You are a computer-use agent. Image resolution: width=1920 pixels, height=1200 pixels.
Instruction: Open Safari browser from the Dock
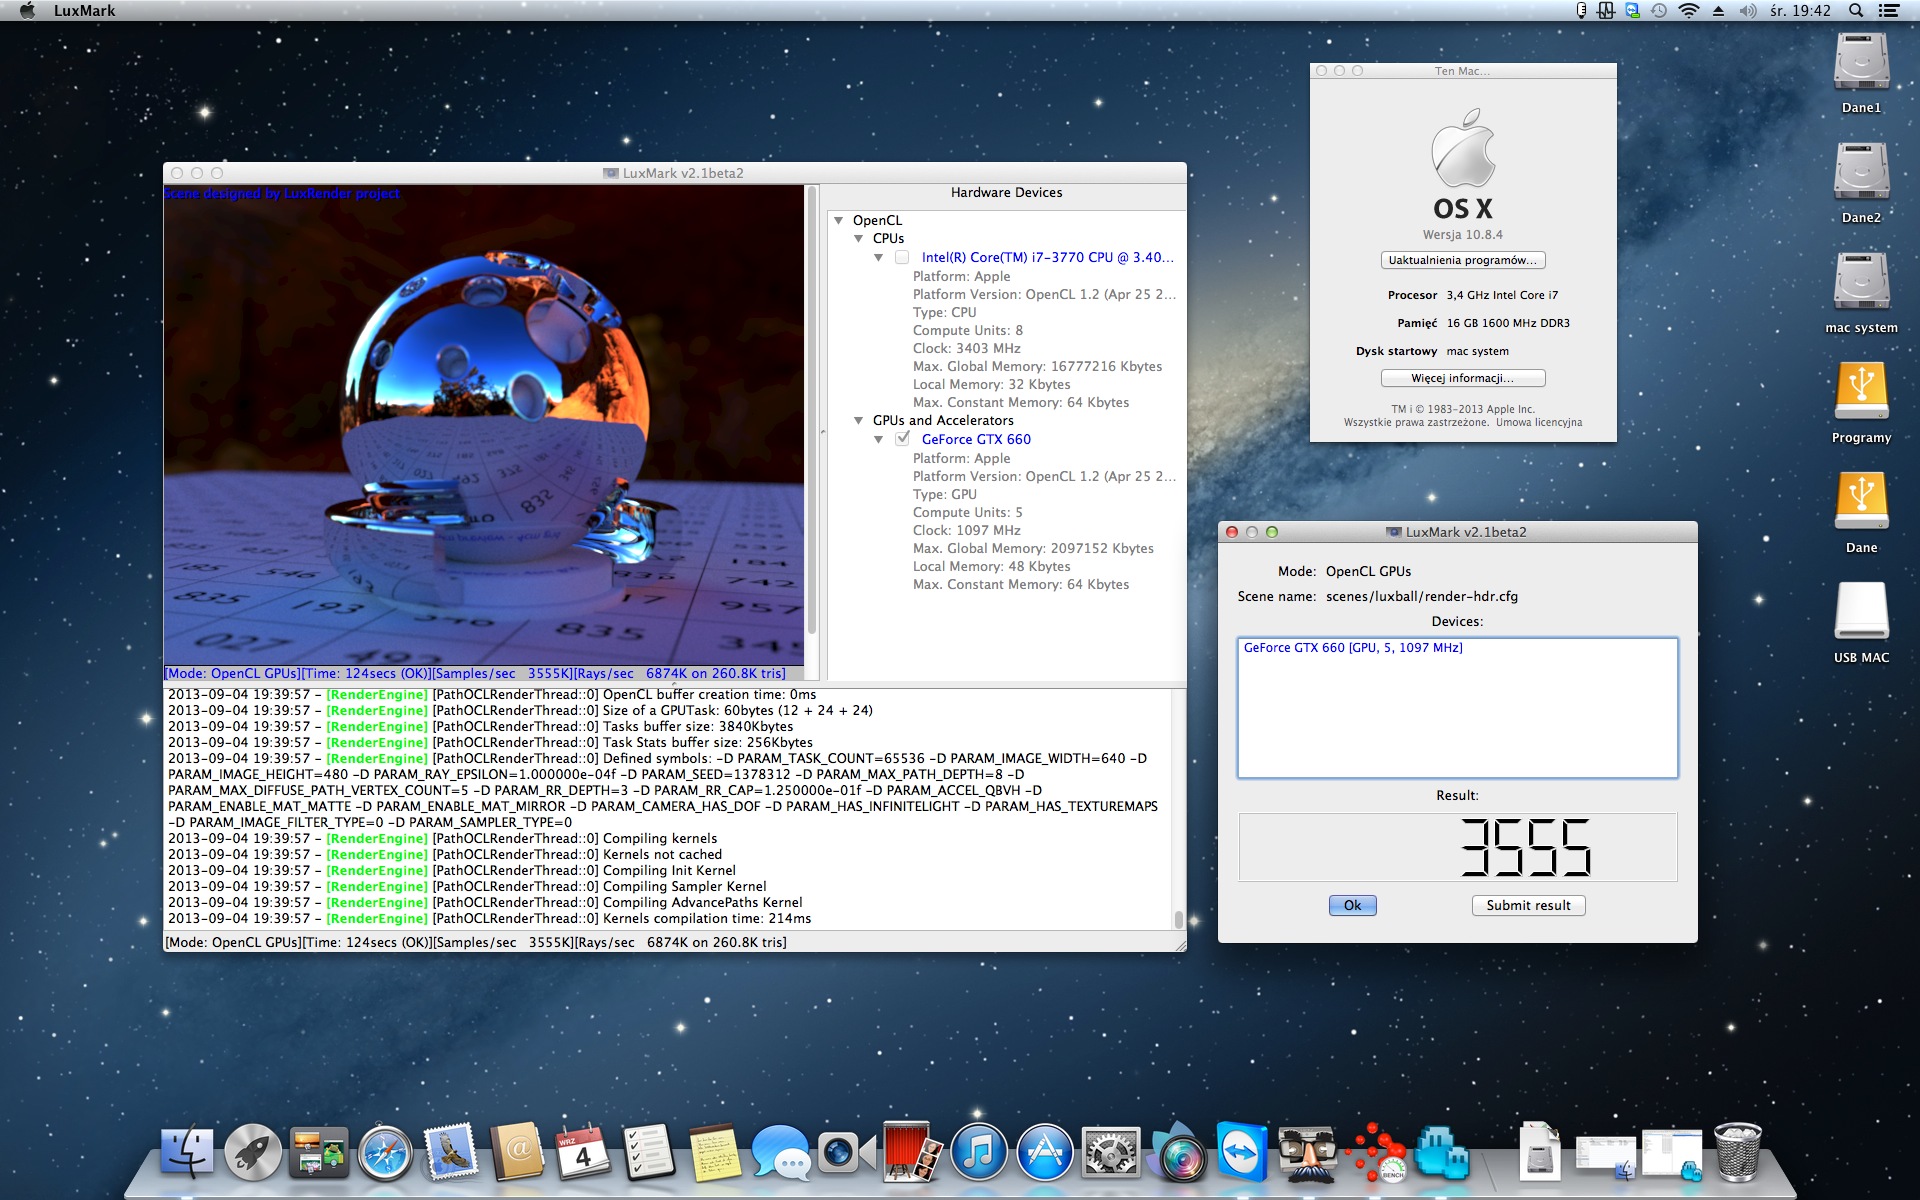click(x=385, y=1152)
